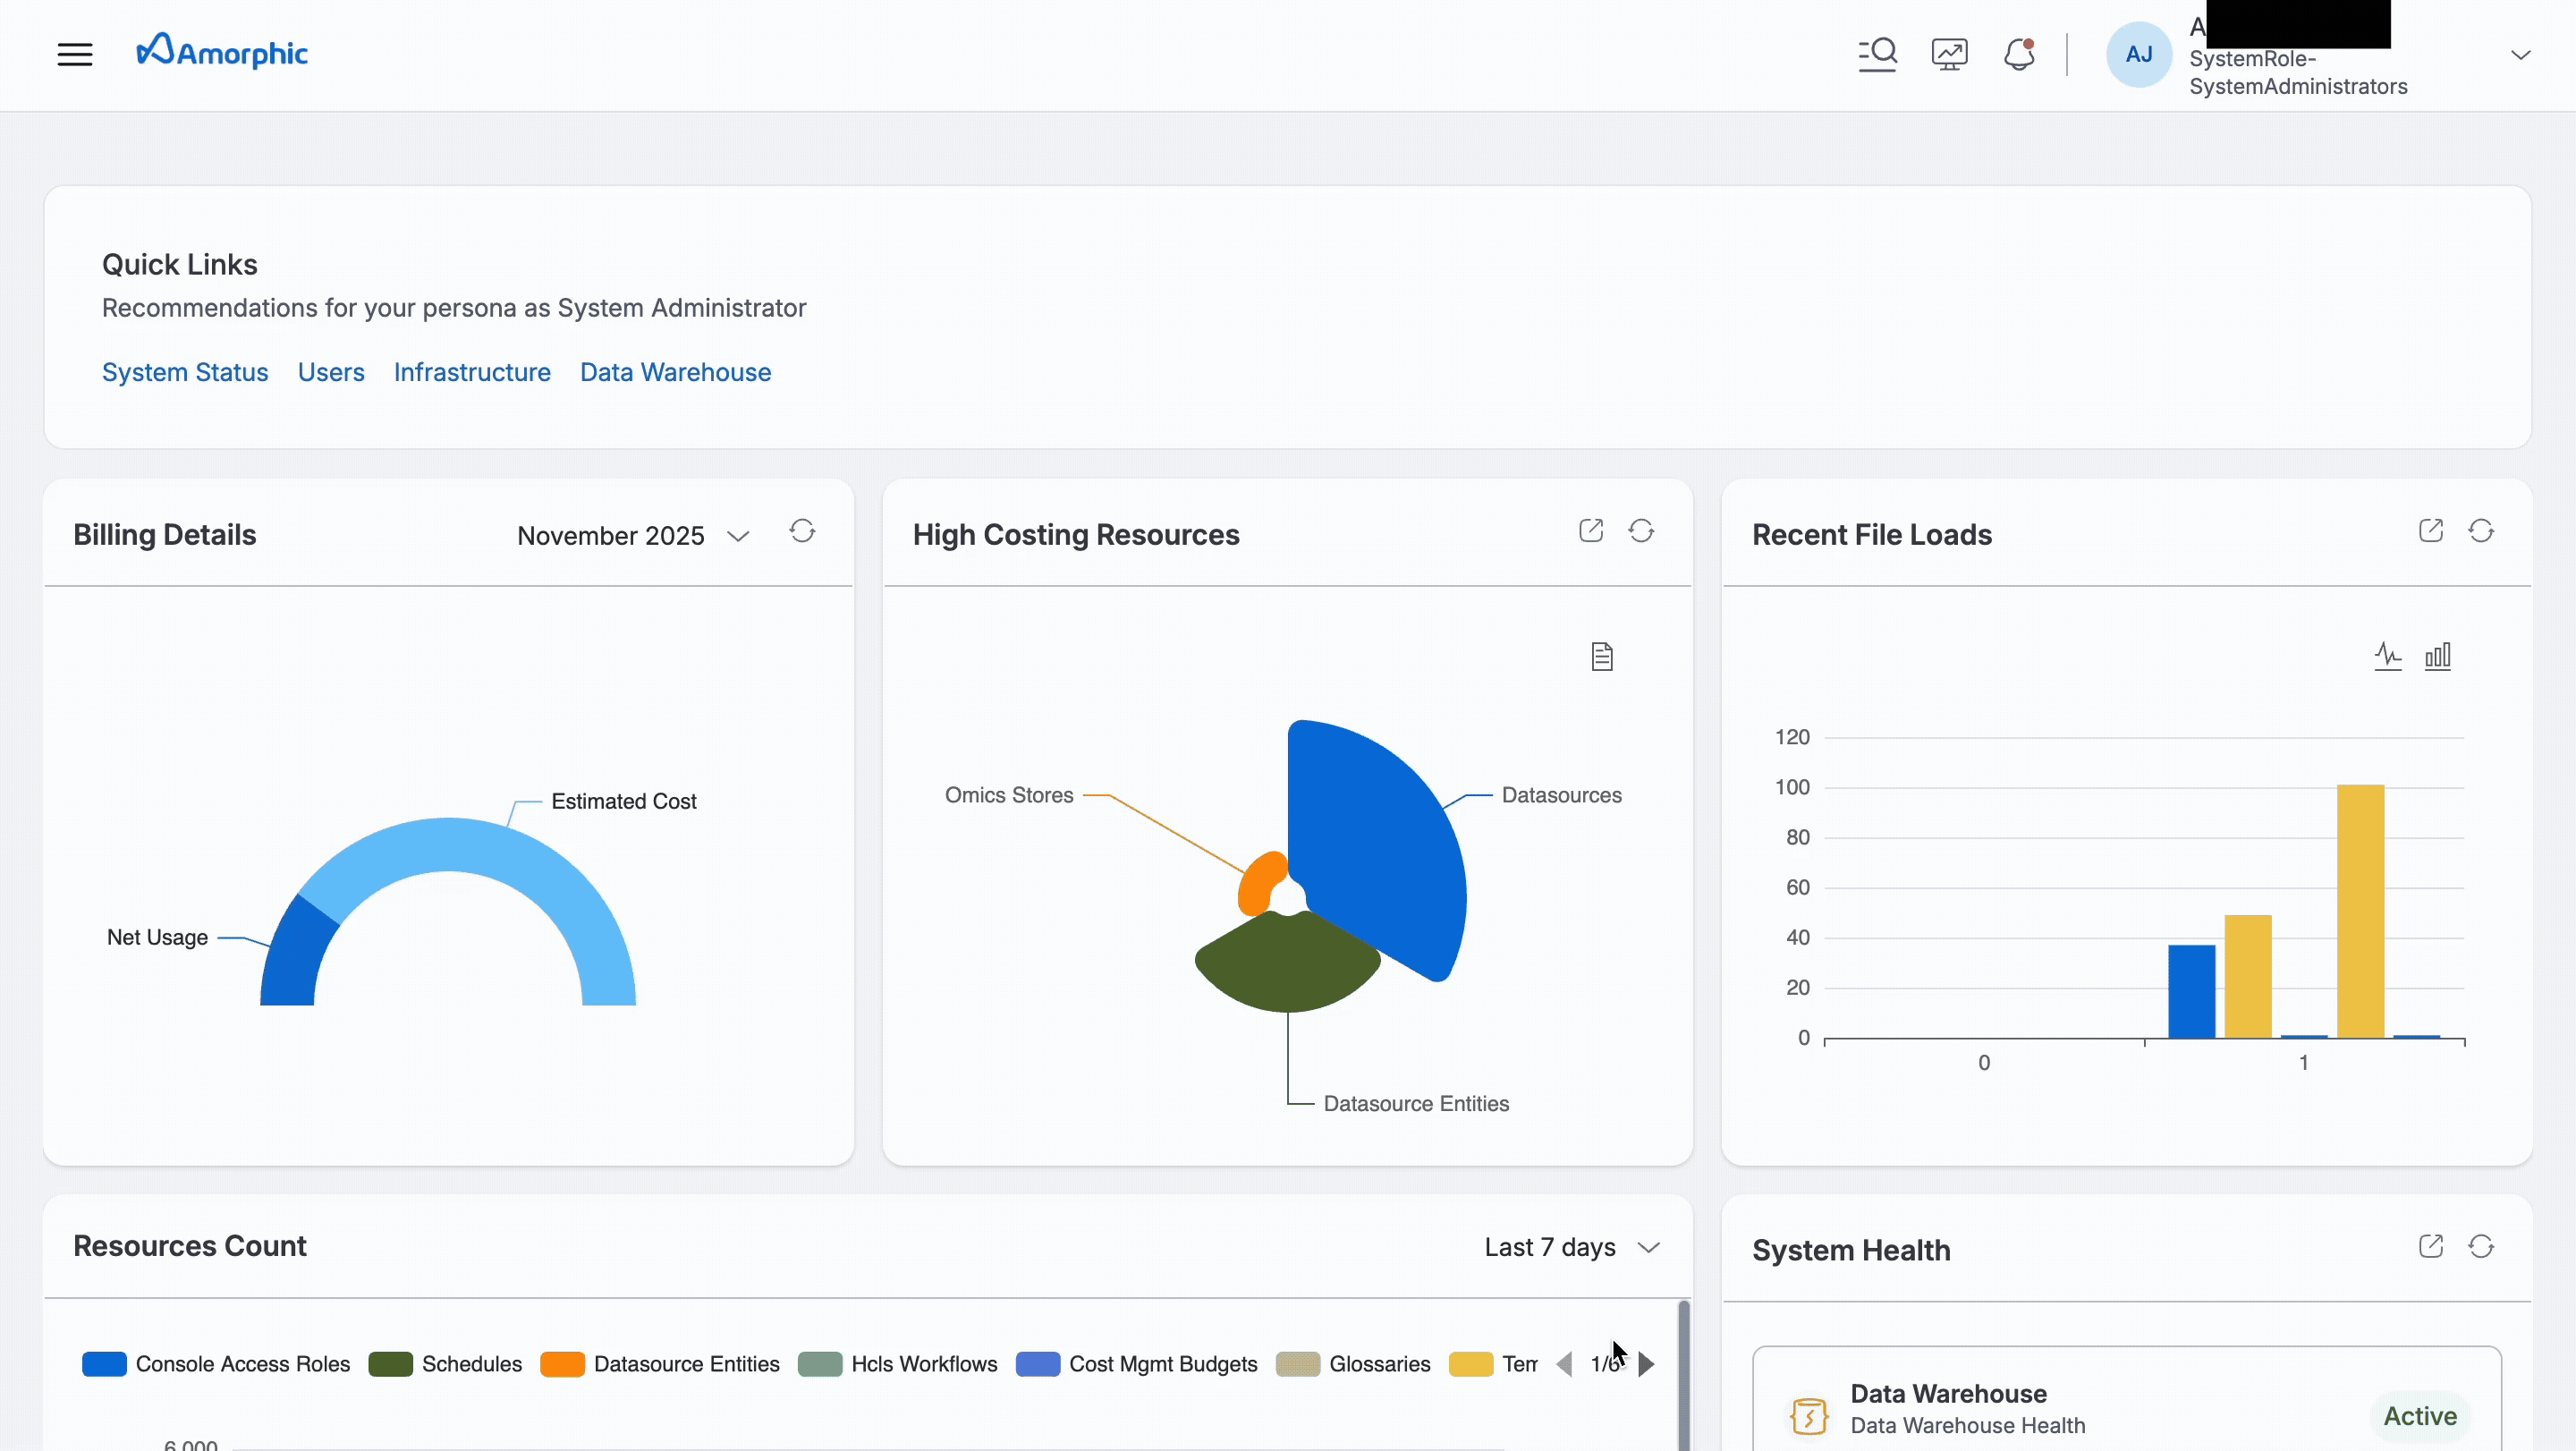Screen dimensions: 2576x1451
Task: Toggle the Schedules legend series
Action: click(x=471, y=1364)
